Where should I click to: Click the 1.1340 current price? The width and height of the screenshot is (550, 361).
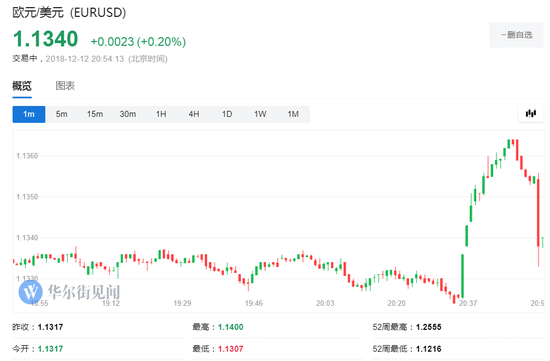pos(46,39)
